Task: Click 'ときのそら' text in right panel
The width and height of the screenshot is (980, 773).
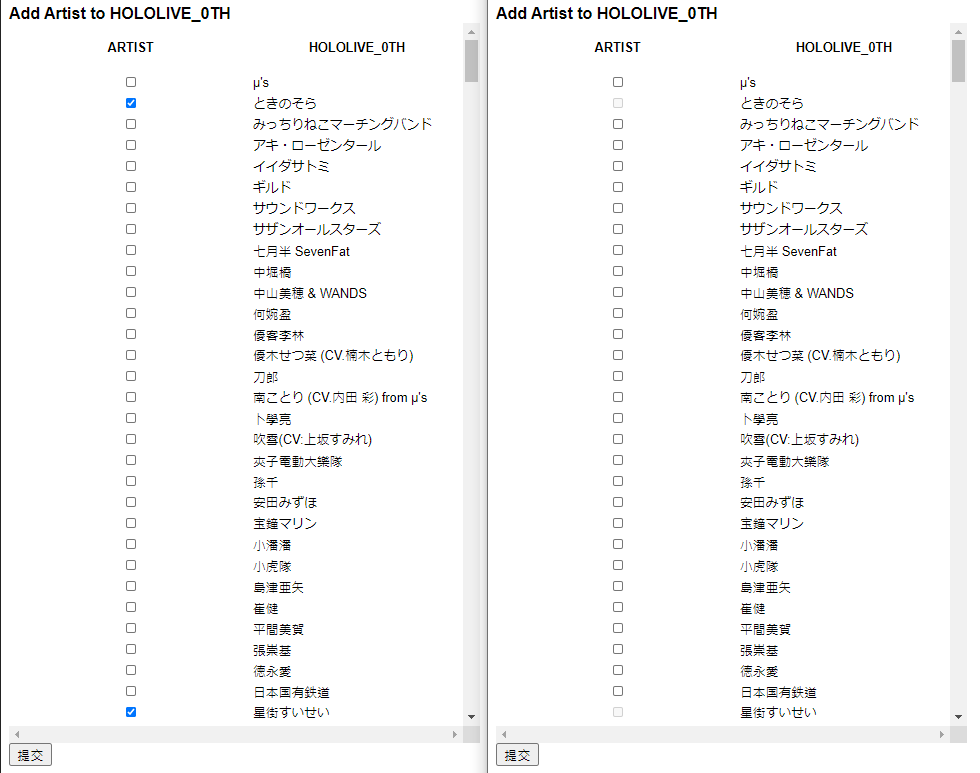Action: click(x=772, y=103)
